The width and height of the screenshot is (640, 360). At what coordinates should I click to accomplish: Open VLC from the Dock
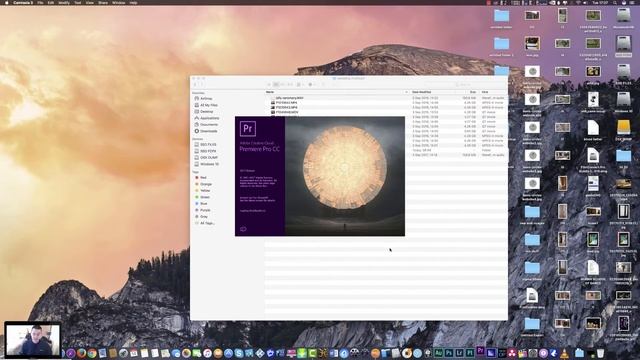[564, 353]
